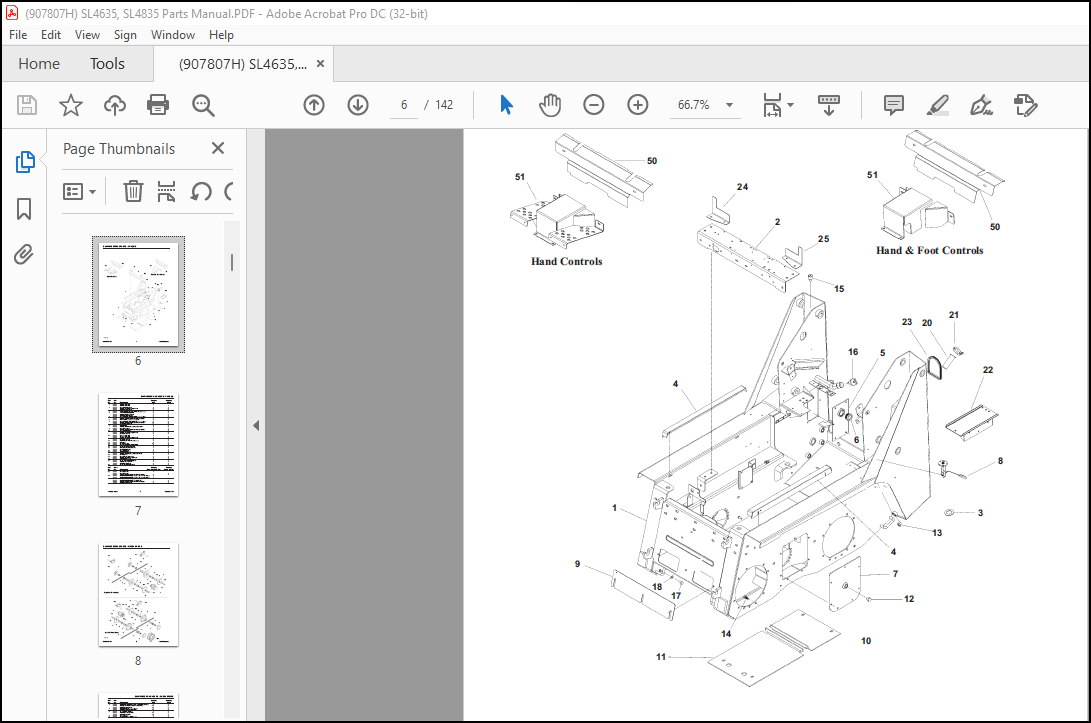The width and height of the screenshot is (1091, 723).
Task: Open fit page width options
Action: pyautogui.click(x=777, y=105)
